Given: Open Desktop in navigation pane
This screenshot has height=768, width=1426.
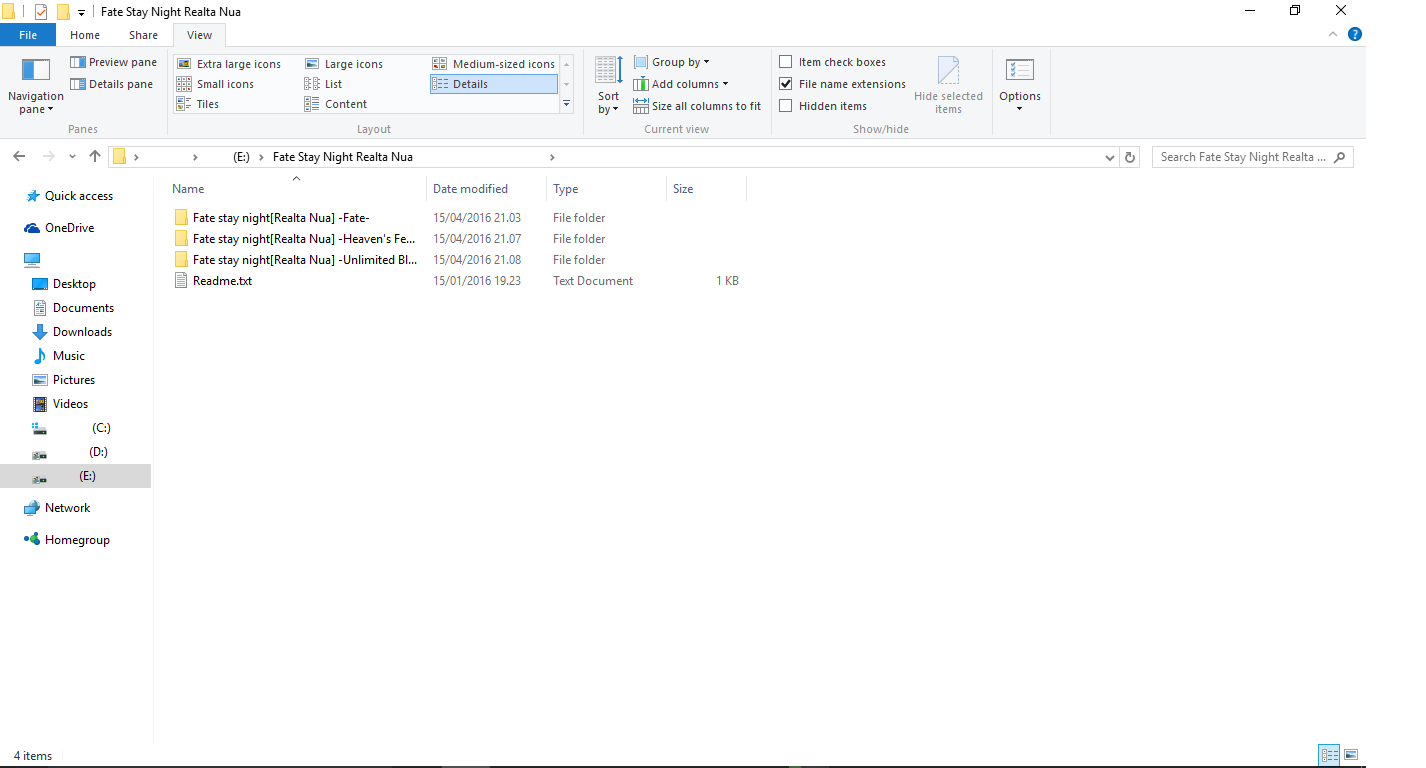Looking at the screenshot, I should [64, 284].
